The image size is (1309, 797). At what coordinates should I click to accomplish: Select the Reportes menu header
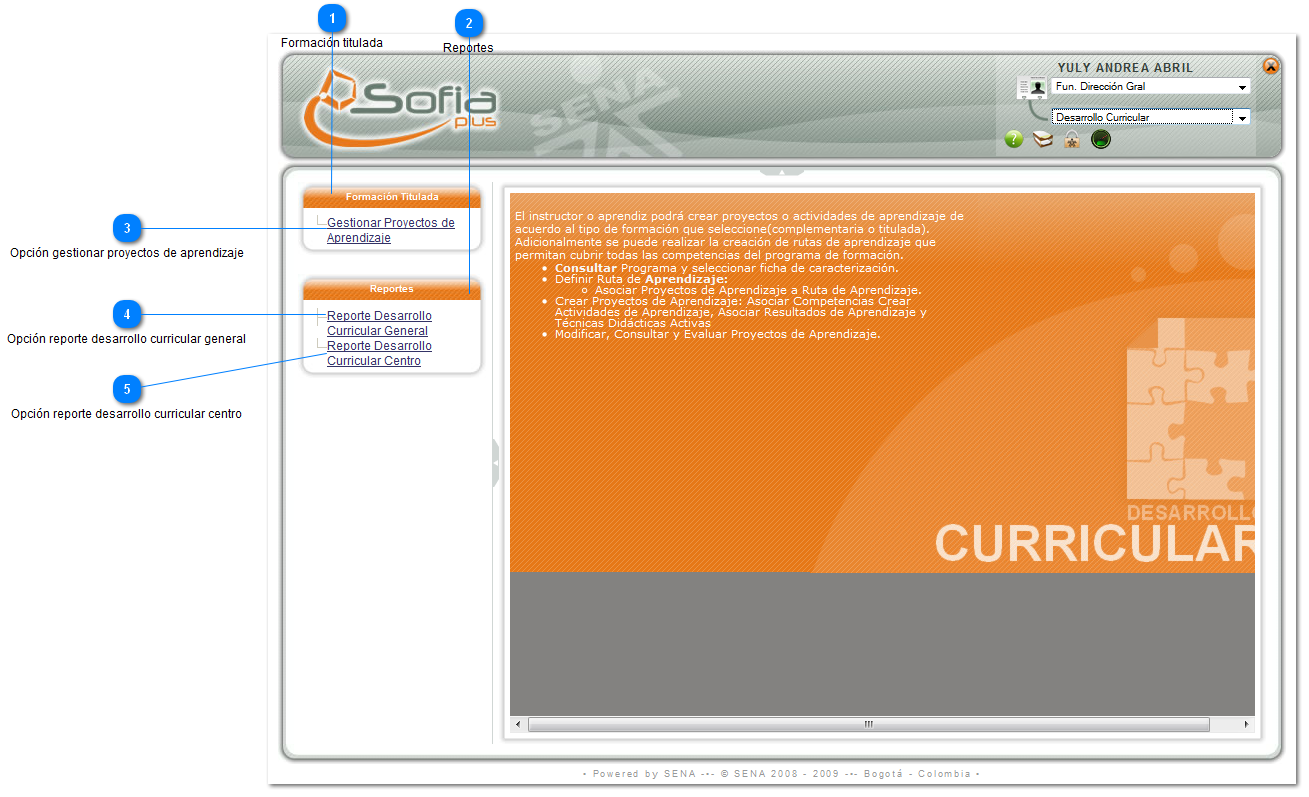click(x=392, y=289)
